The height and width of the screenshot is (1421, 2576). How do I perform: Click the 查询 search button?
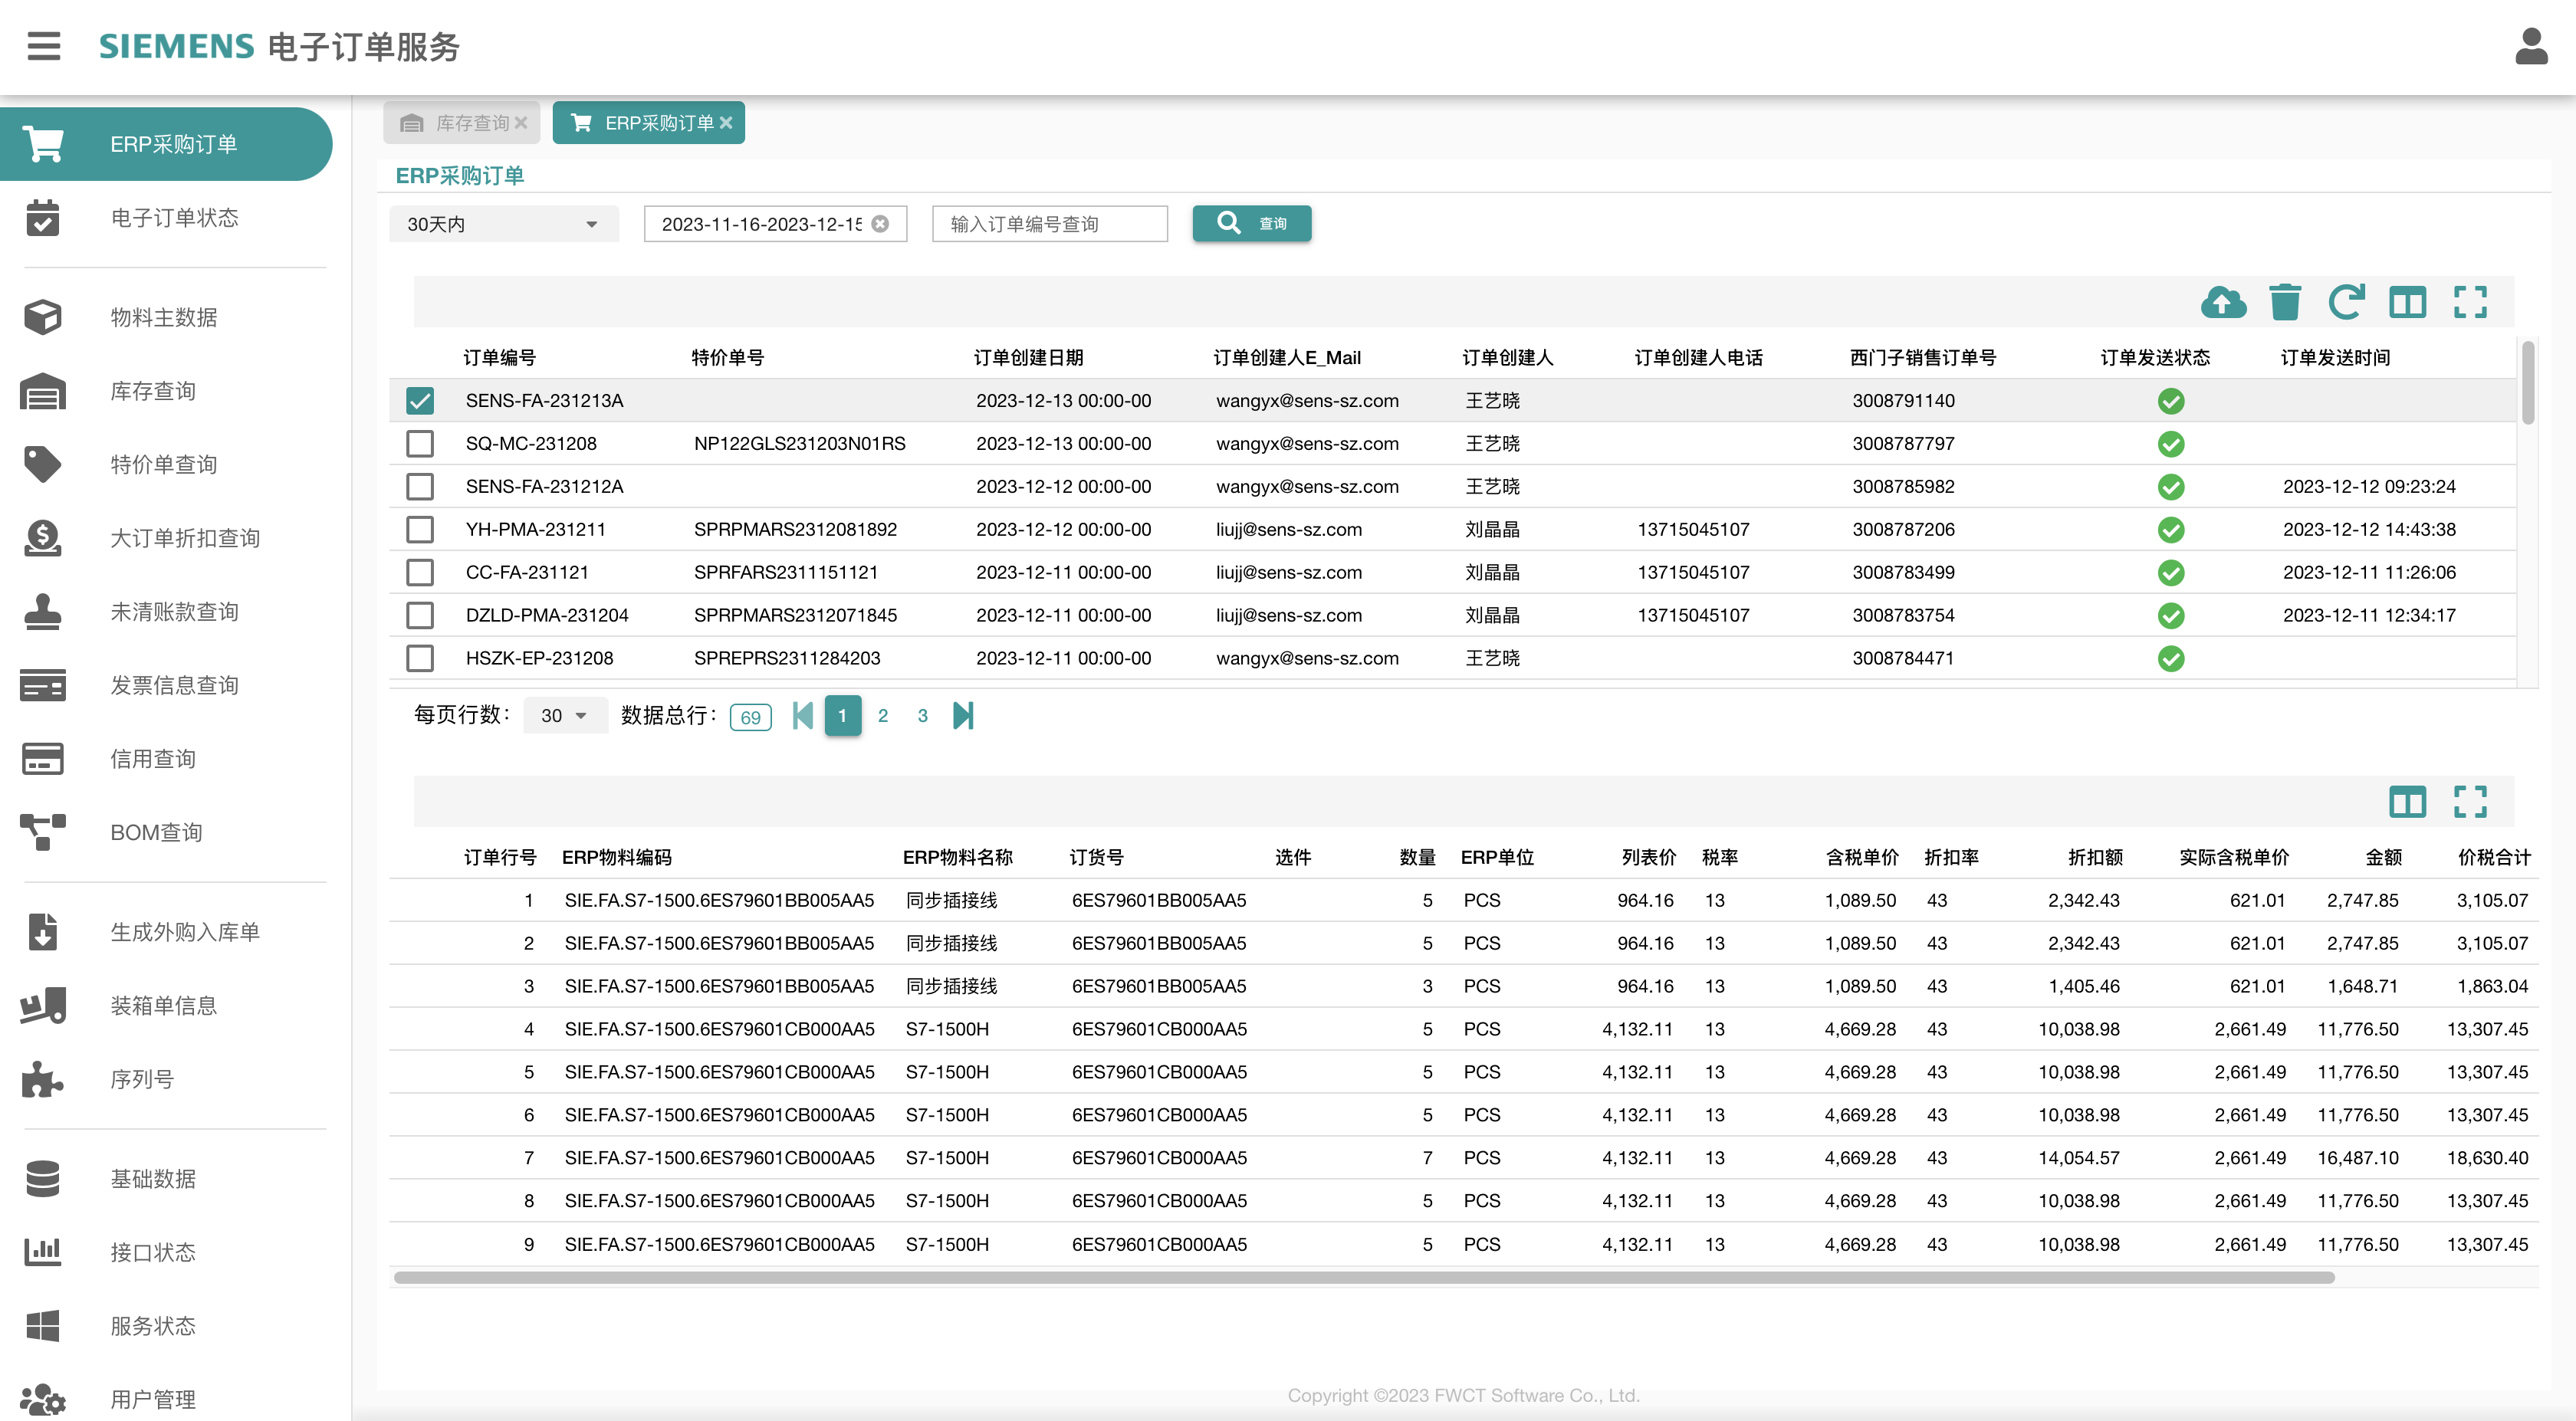pyautogui.click(x=1252, y=223)
